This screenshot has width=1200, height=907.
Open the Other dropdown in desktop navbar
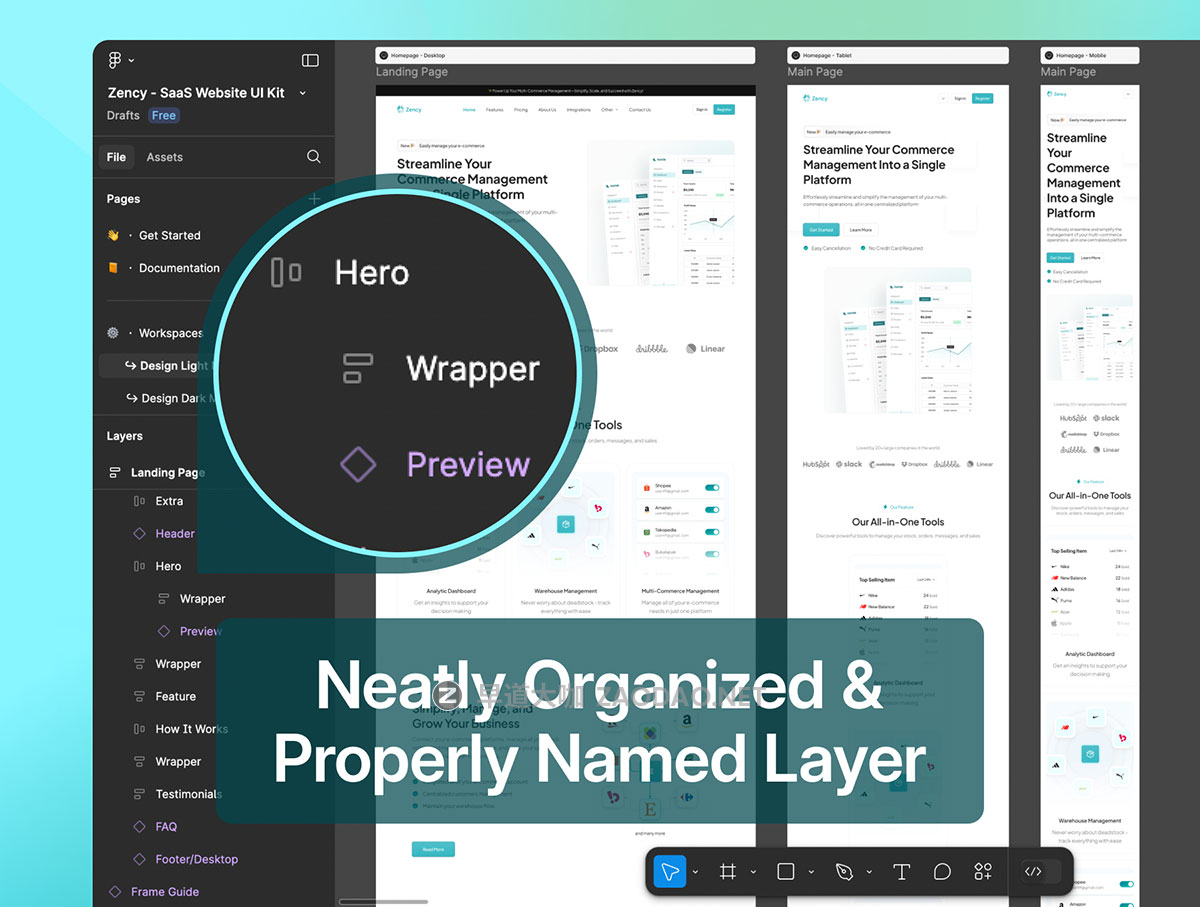coord(610,110)
